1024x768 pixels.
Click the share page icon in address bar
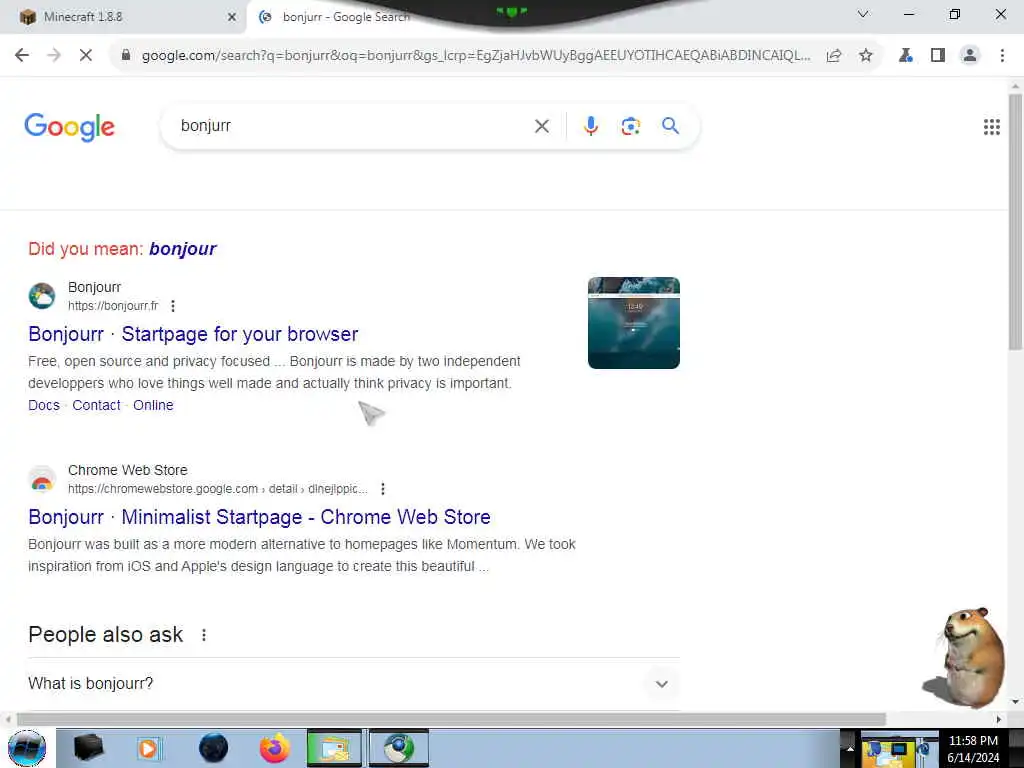[834, 56]
